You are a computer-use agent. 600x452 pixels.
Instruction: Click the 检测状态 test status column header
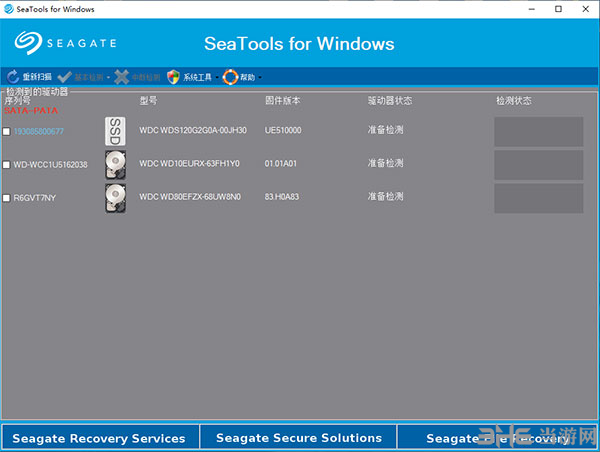514,101
